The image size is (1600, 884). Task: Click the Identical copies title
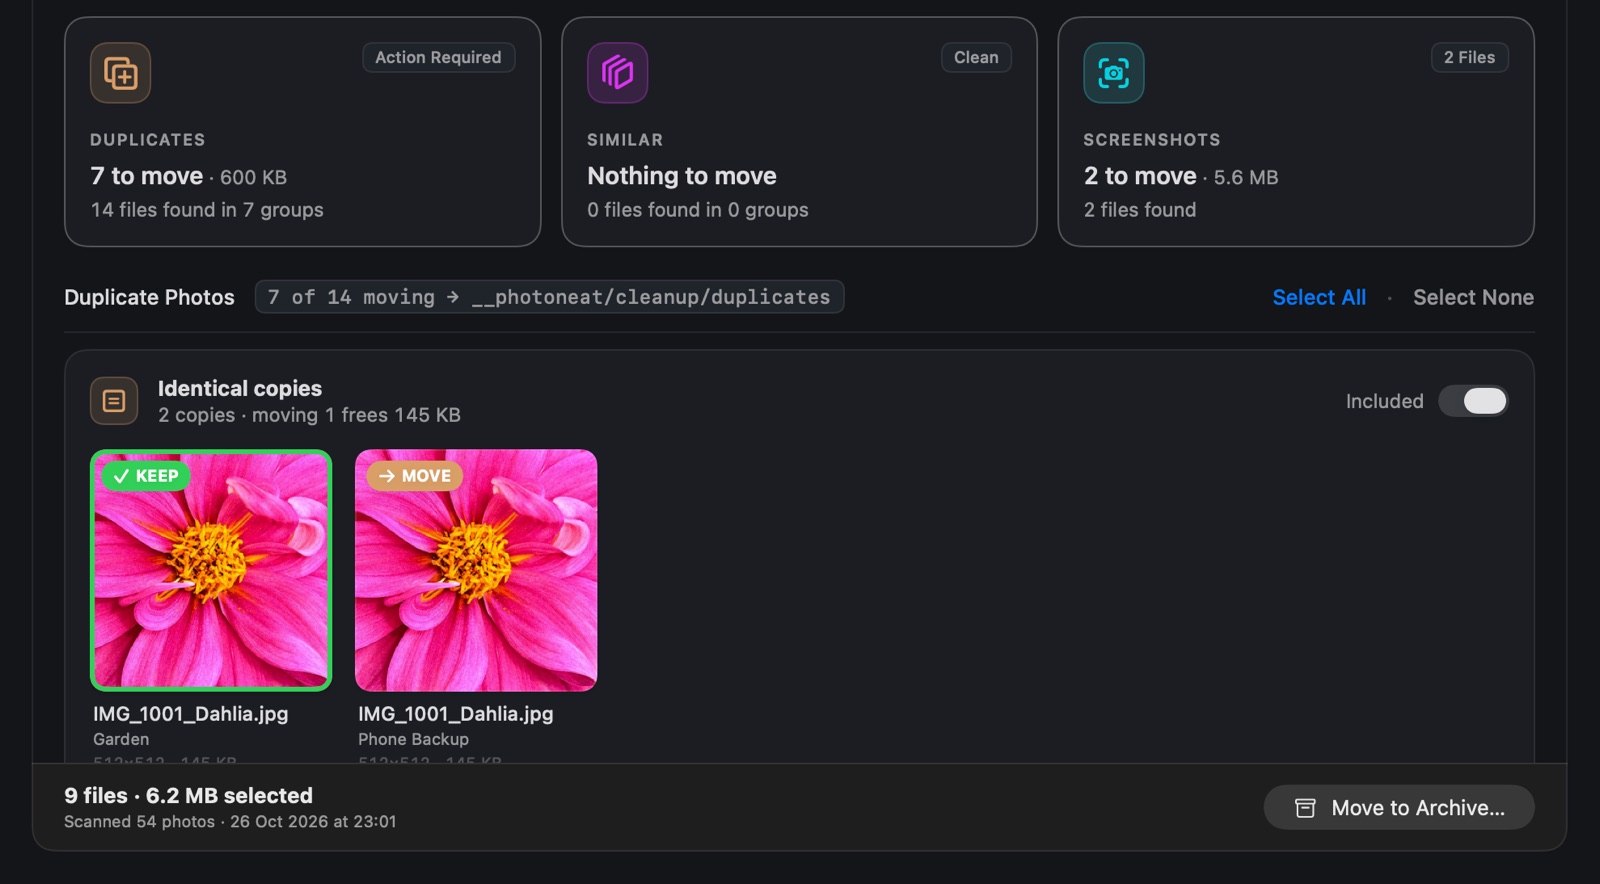click(240, 388)
